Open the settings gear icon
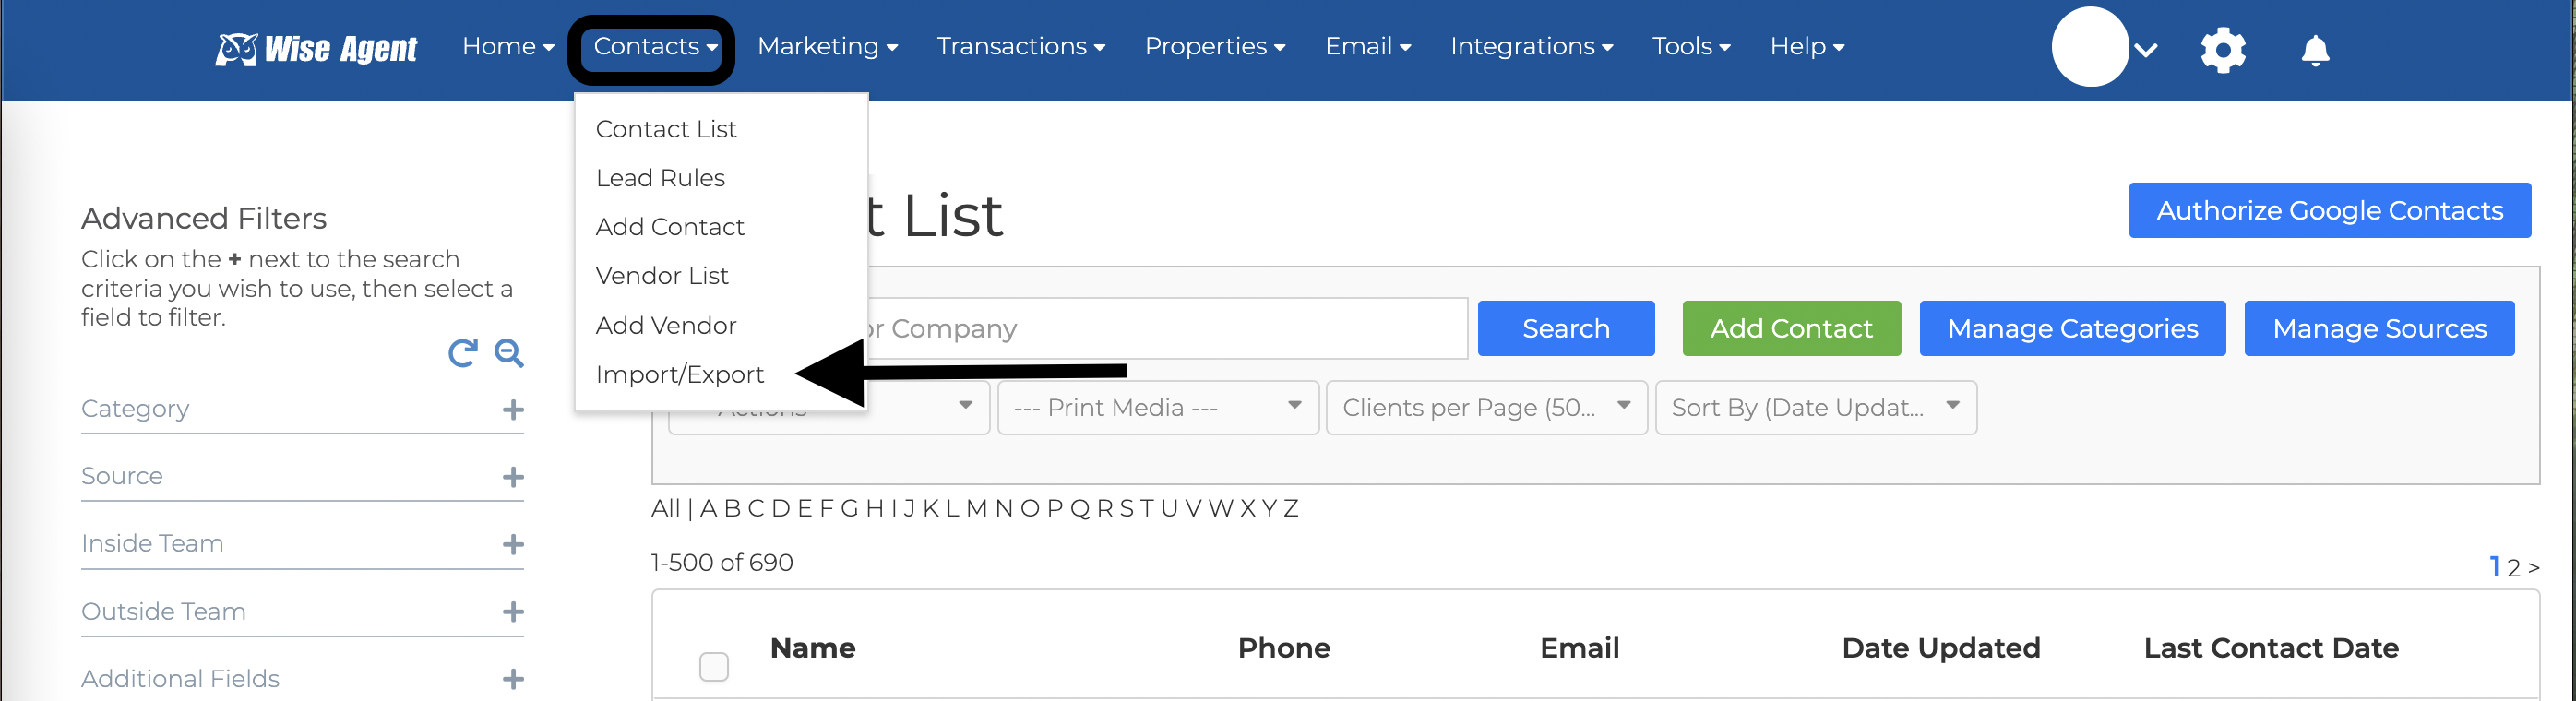The image size is (2576, 701). click(x=2222, y=49)
